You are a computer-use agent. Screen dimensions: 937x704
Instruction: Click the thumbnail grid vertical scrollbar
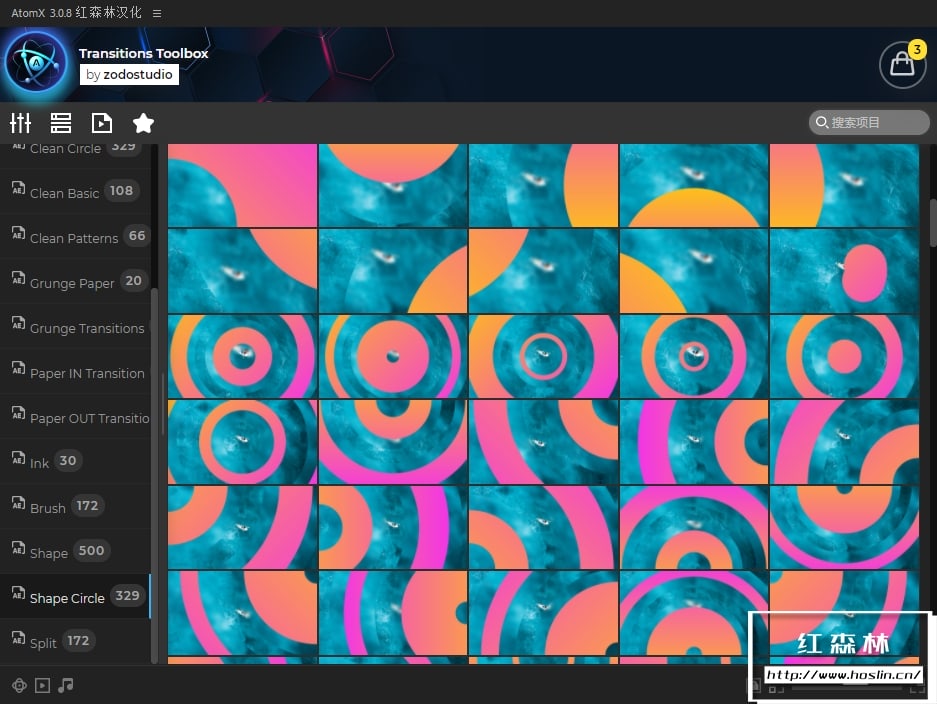[x=933, y=222]
